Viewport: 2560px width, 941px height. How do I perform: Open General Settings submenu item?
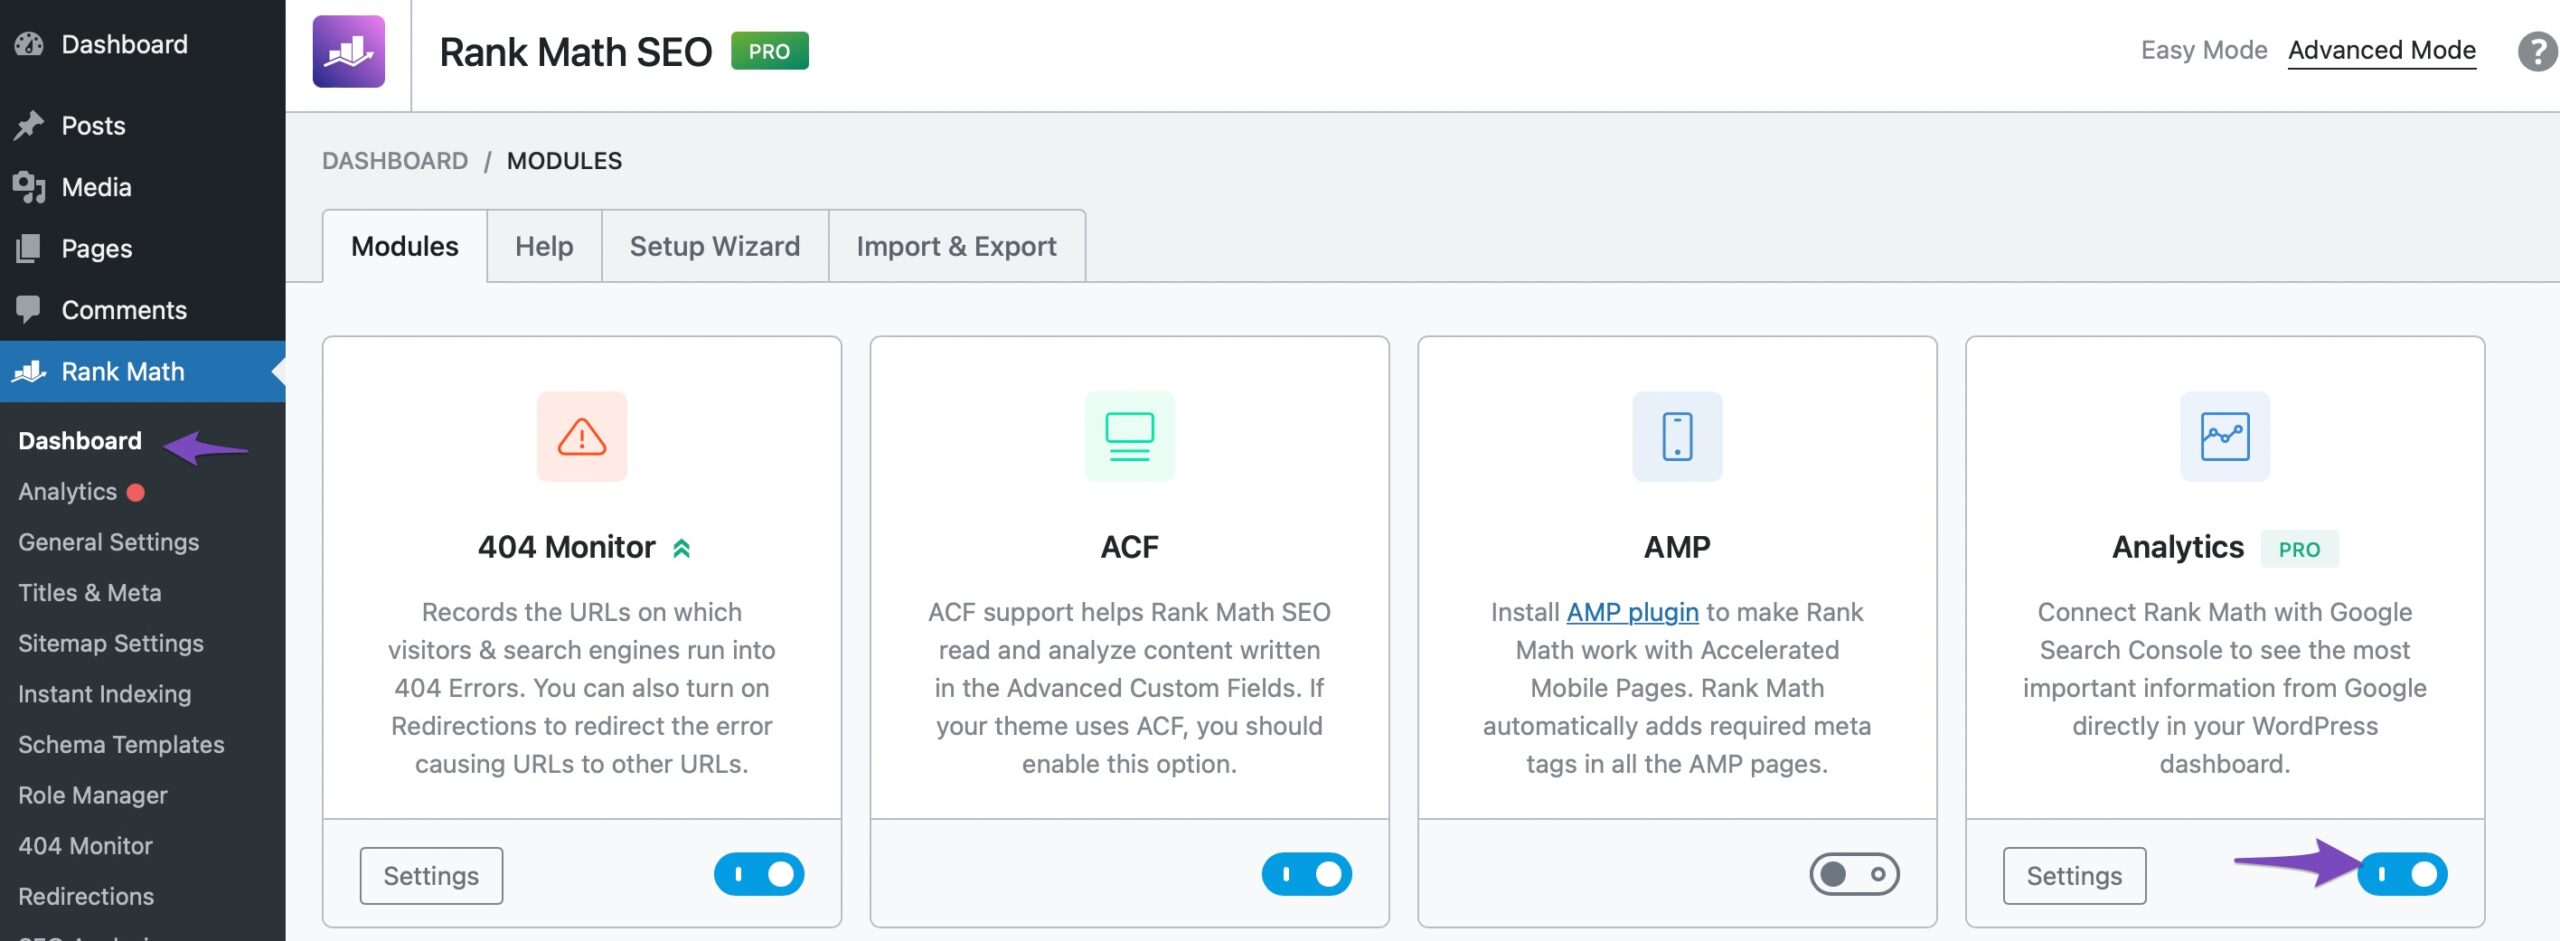point(109,542)
